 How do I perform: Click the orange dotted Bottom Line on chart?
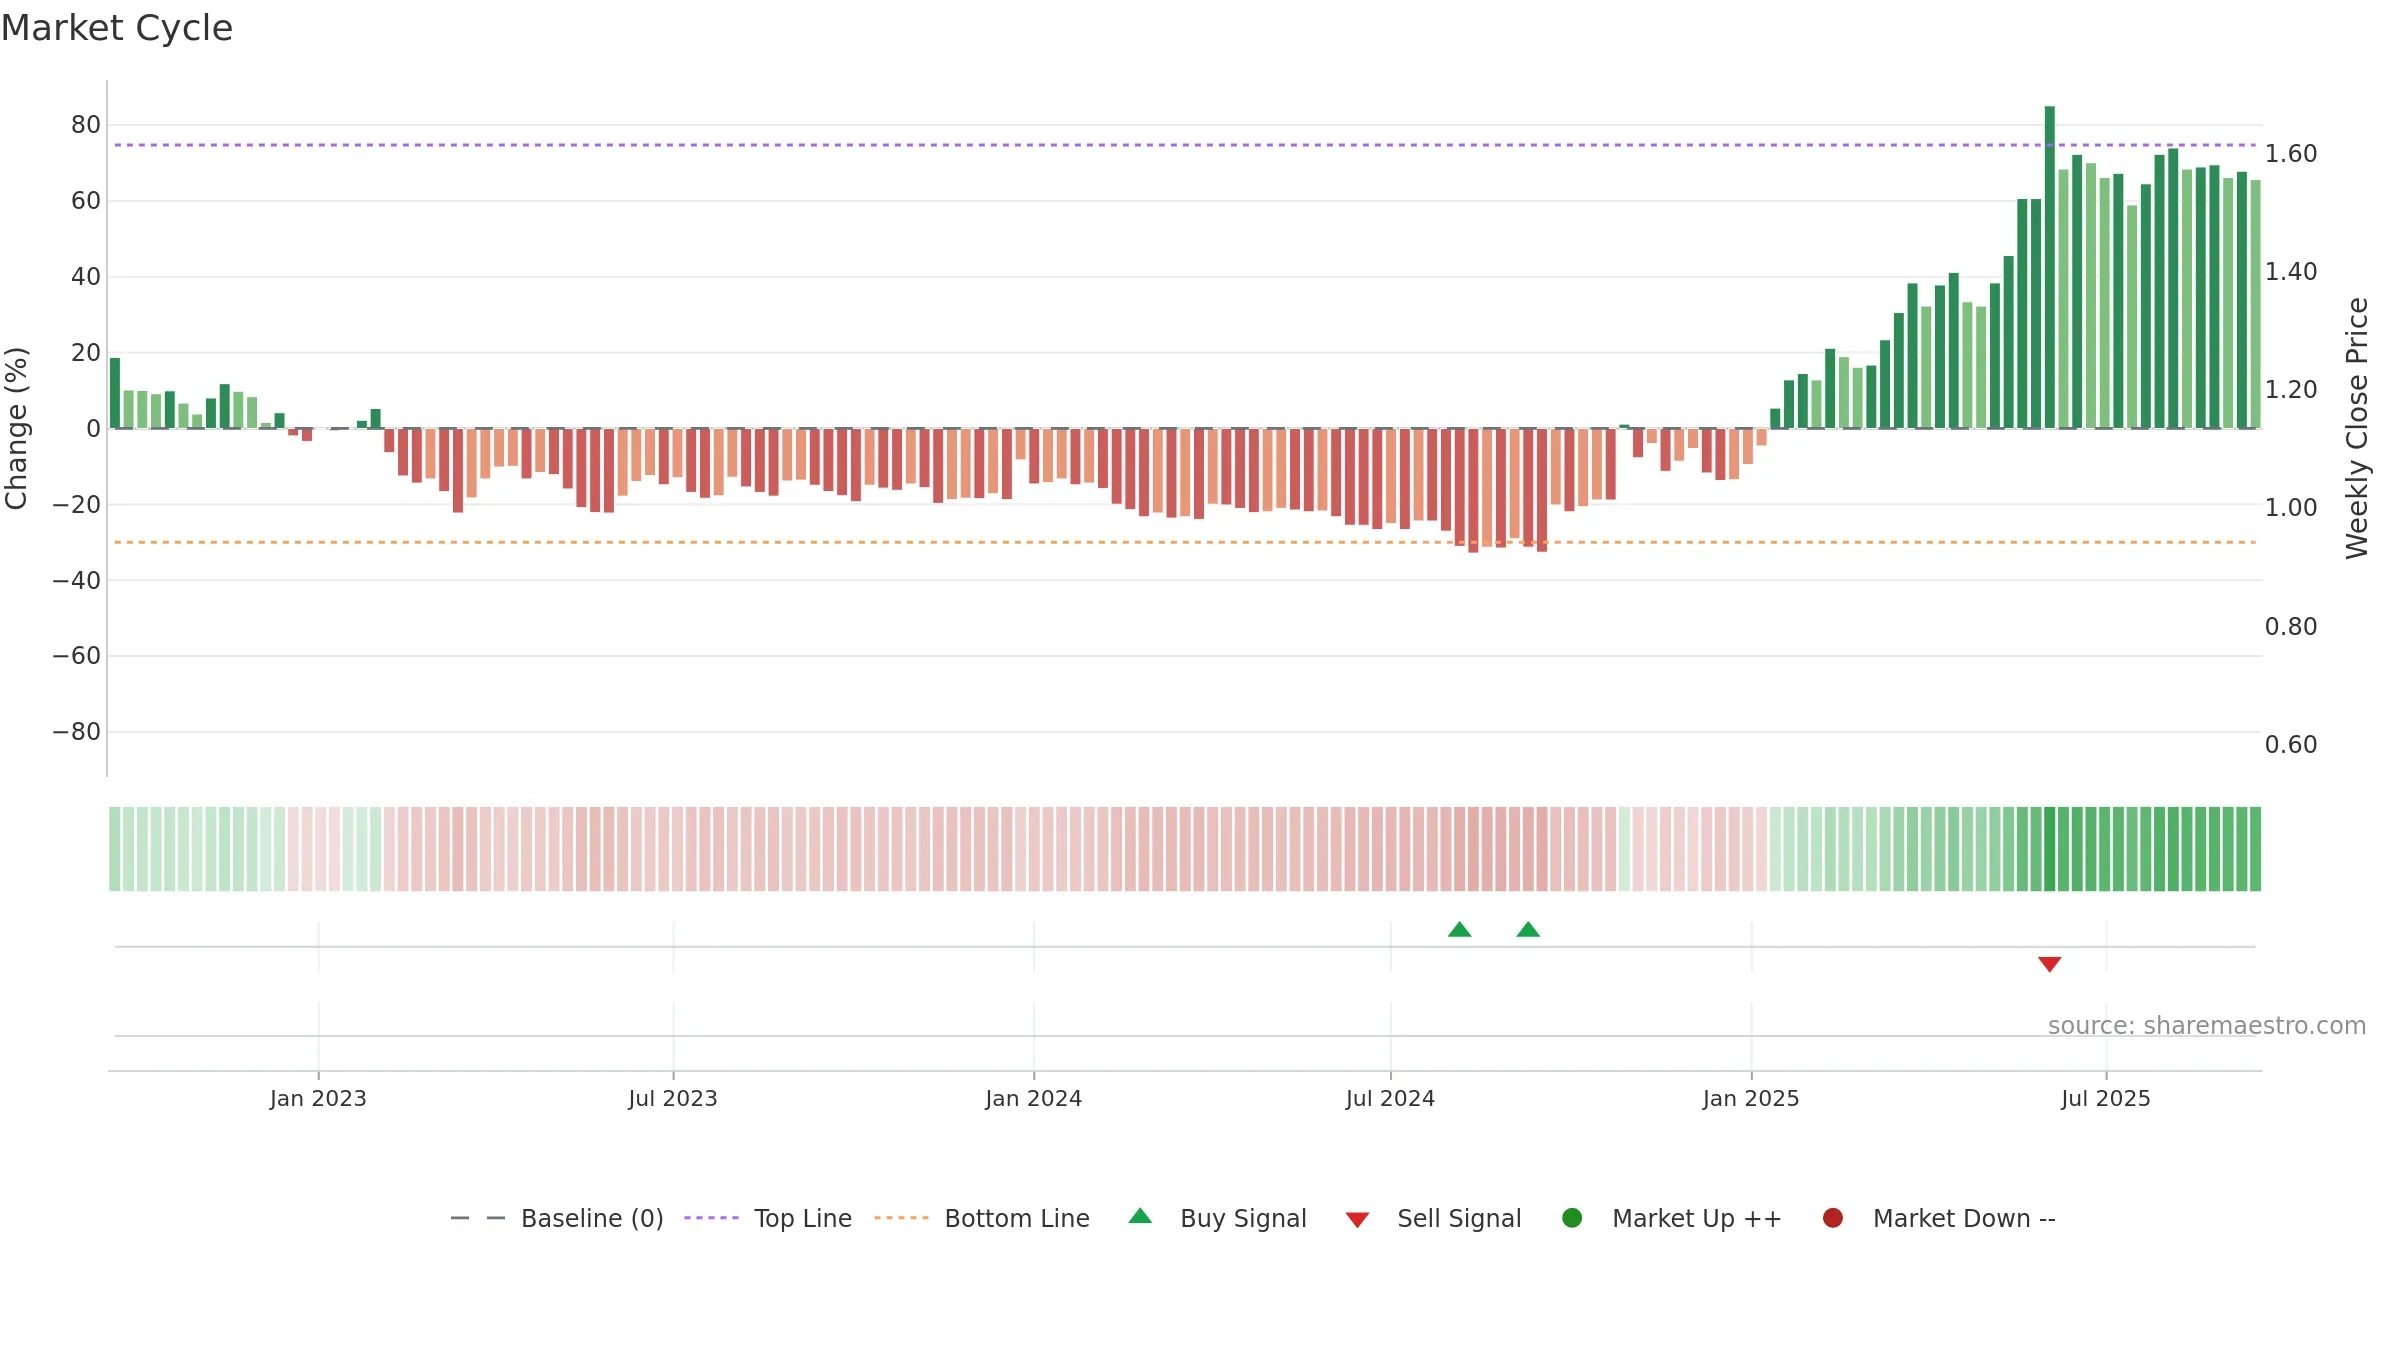1185,542
